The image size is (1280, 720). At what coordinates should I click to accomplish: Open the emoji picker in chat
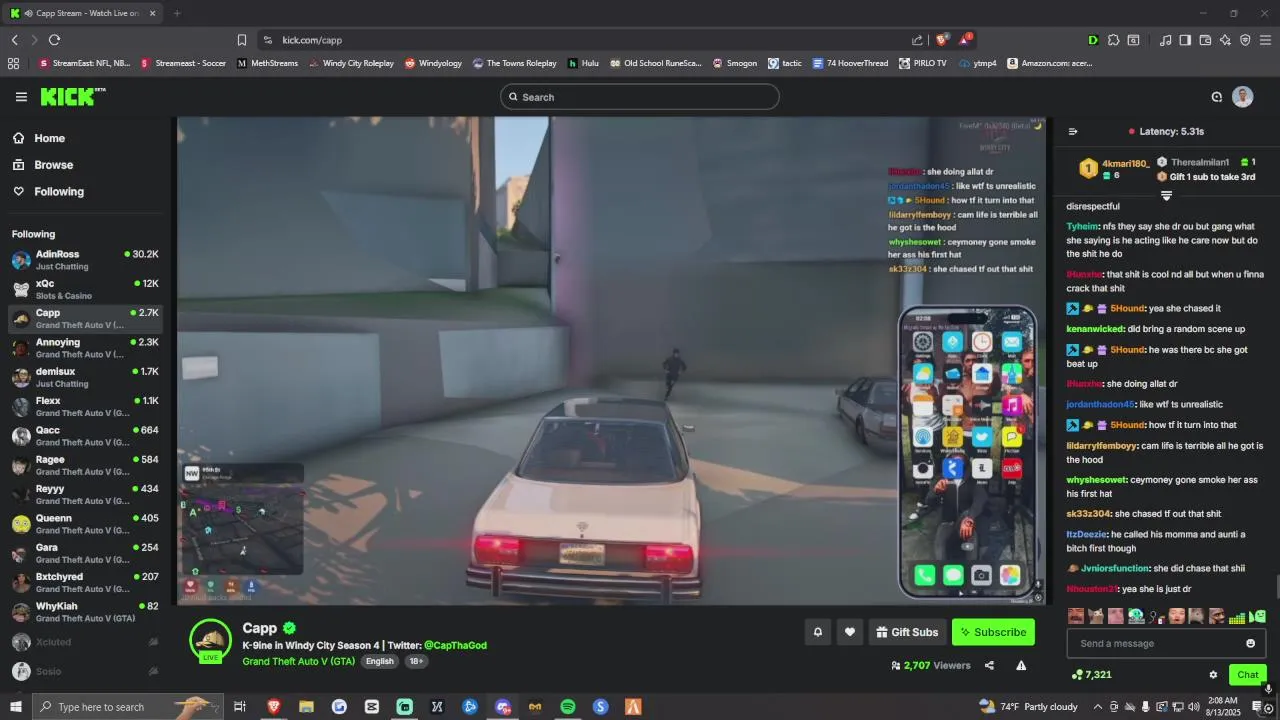[x=1250, y=643]
